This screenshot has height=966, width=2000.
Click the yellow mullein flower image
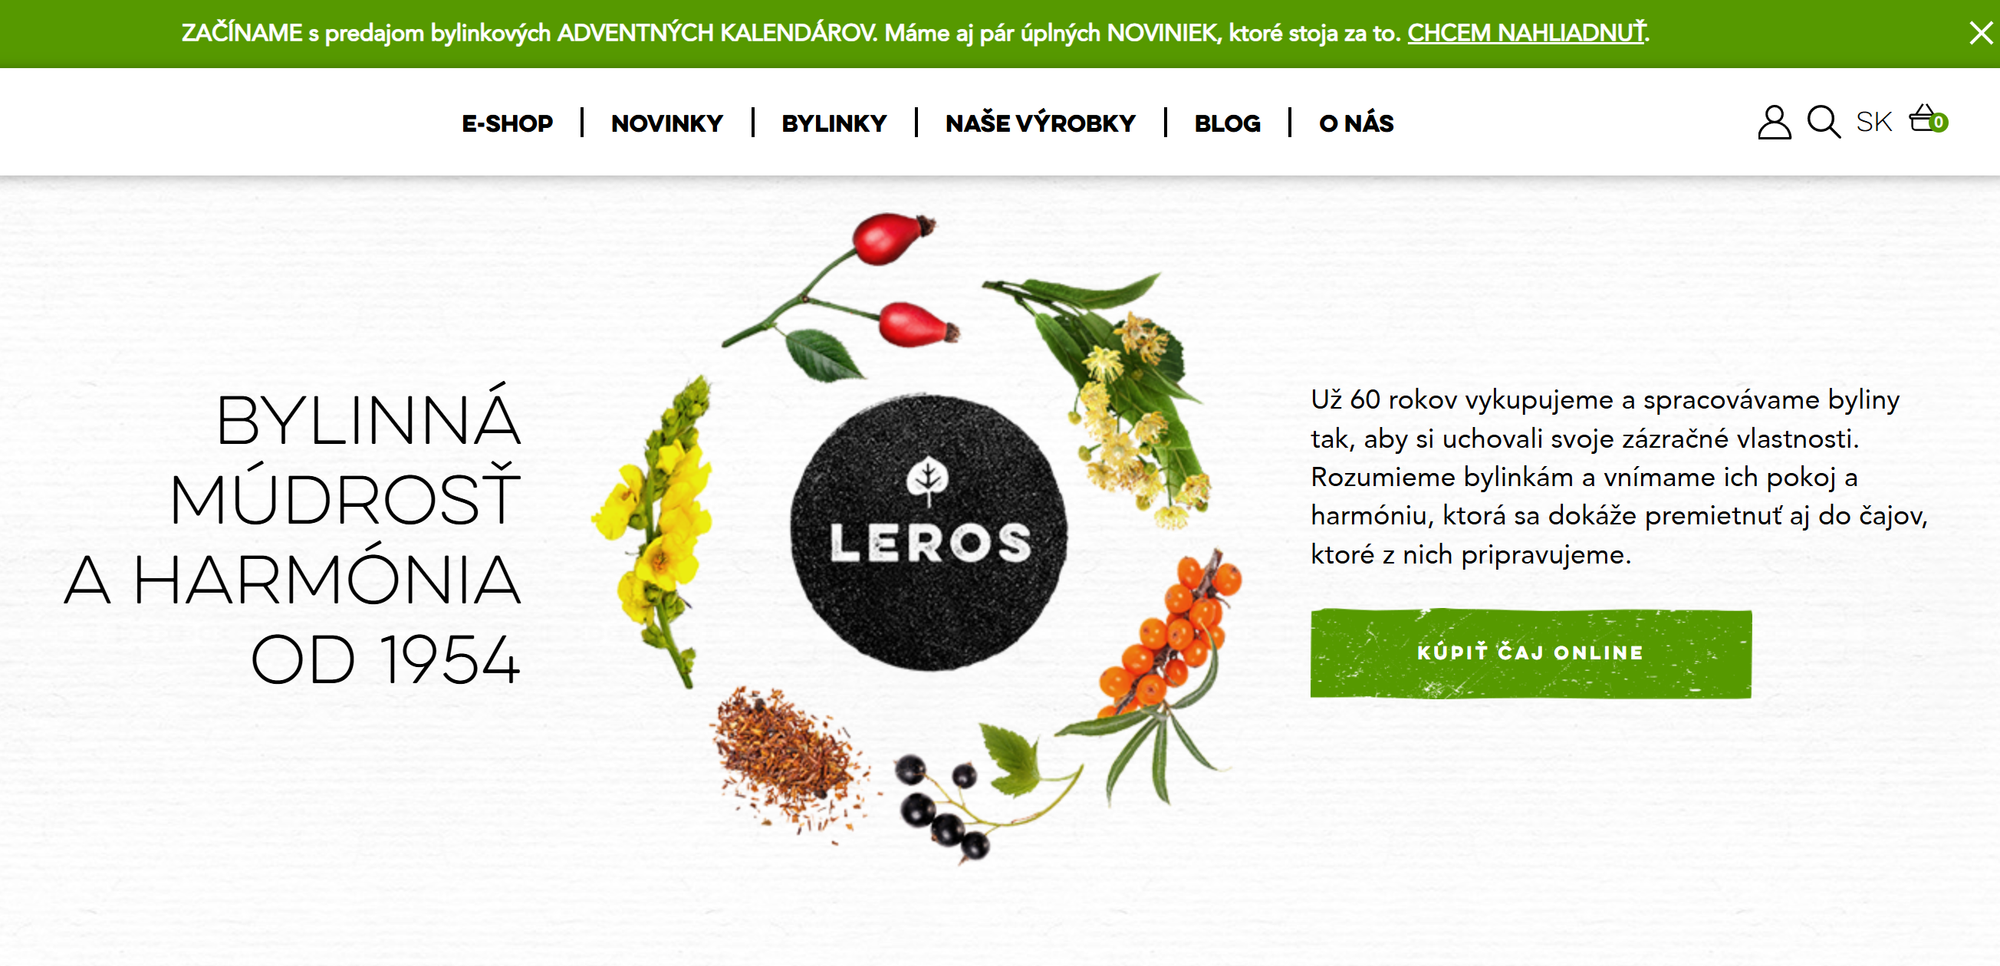655,530
